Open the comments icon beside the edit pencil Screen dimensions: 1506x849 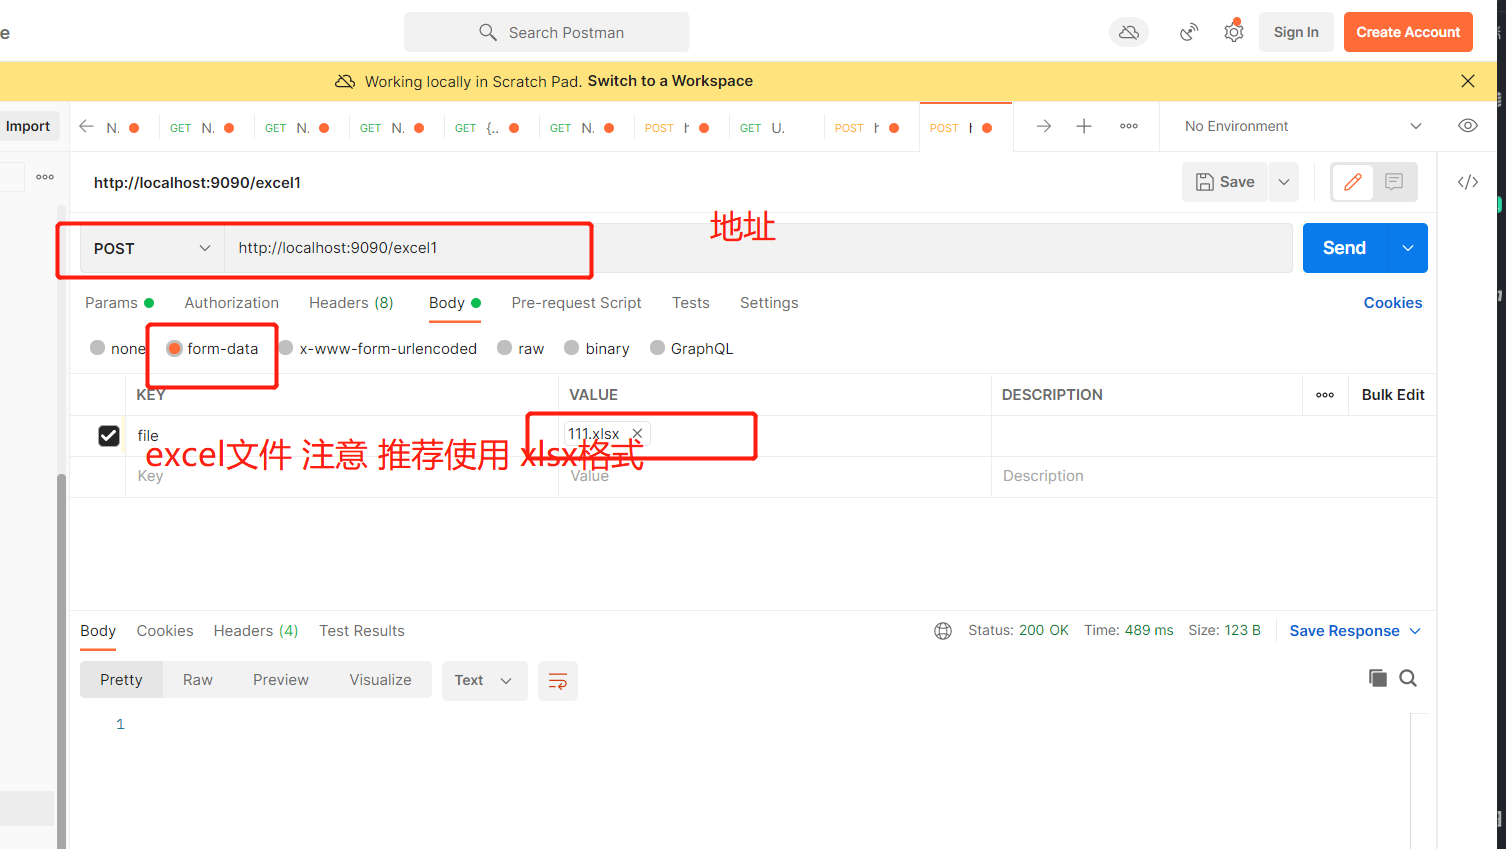pyautogui.click(x=1394, y=181)
